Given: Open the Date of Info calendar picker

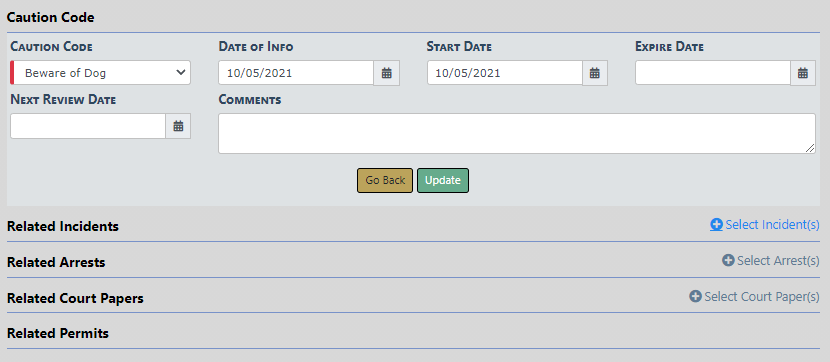Looking at the screenshot, I should click(x=386, y=73).
